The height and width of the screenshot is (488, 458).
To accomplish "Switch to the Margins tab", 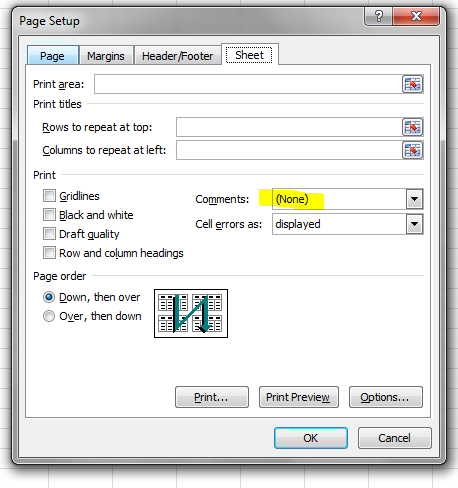I will pyautogui.click(x=106, y=56).
